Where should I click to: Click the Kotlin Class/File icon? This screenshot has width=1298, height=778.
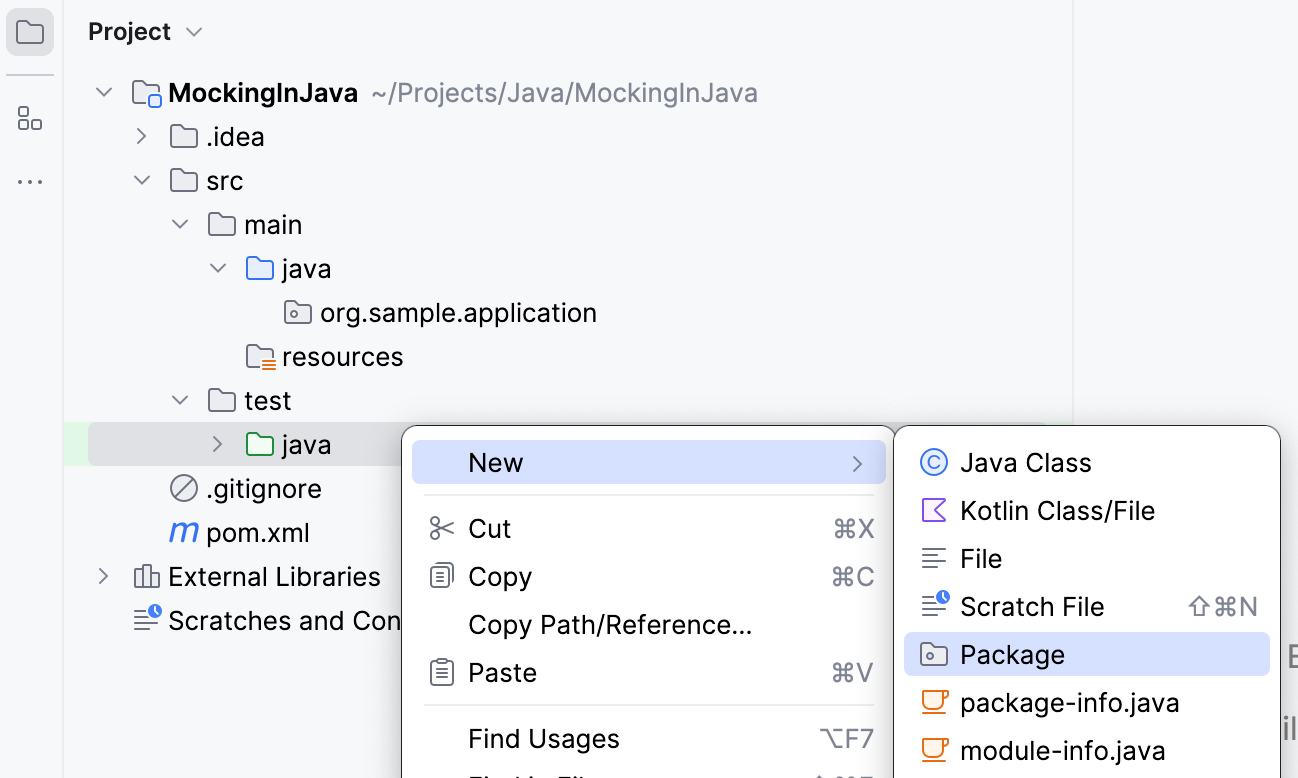(934, 510)
